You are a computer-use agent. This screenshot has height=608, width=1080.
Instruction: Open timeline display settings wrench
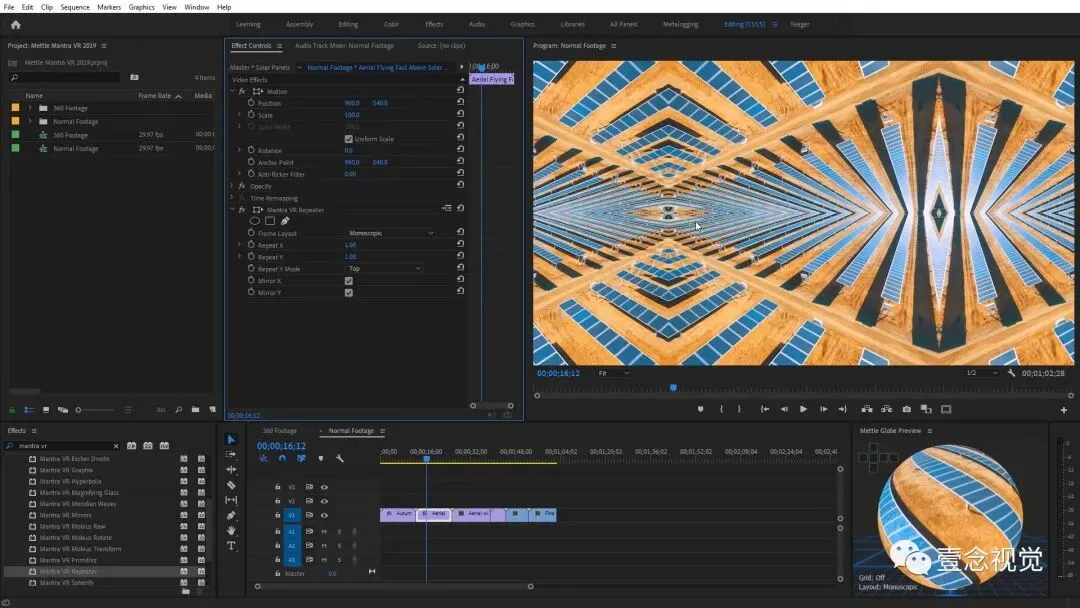(340, 458)
